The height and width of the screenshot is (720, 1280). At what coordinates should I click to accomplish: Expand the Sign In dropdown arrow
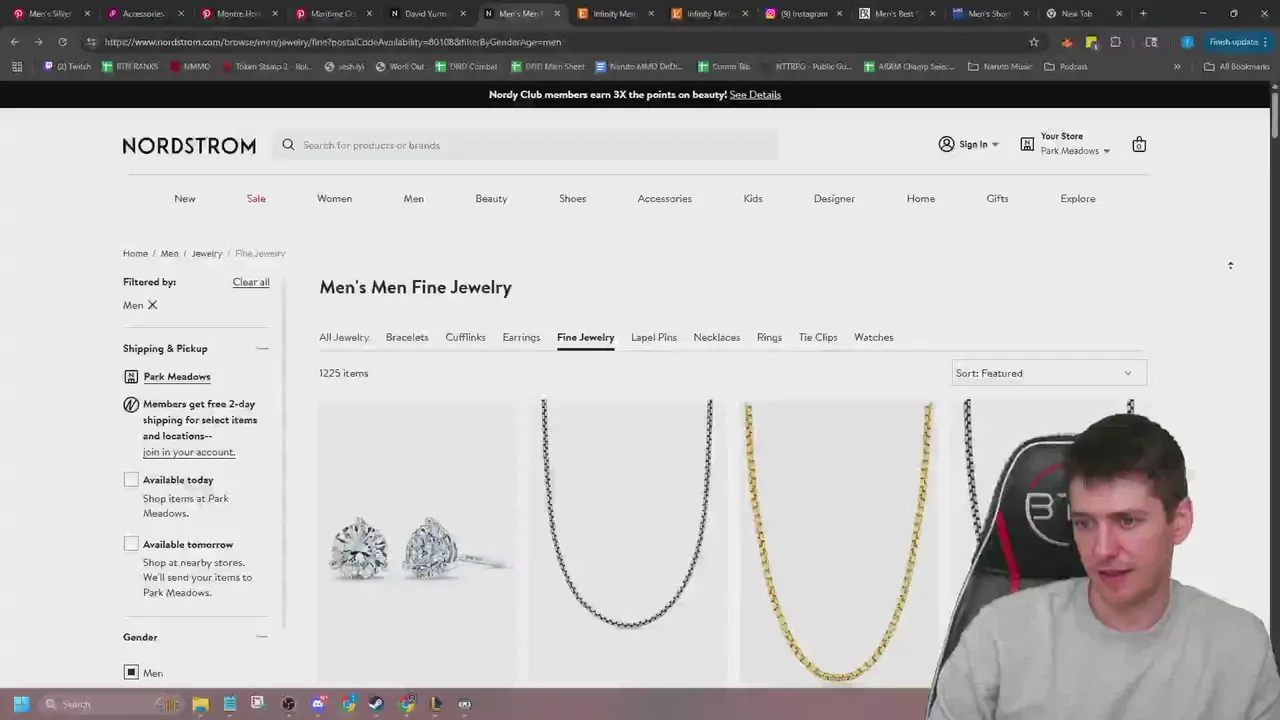[995, 145]
